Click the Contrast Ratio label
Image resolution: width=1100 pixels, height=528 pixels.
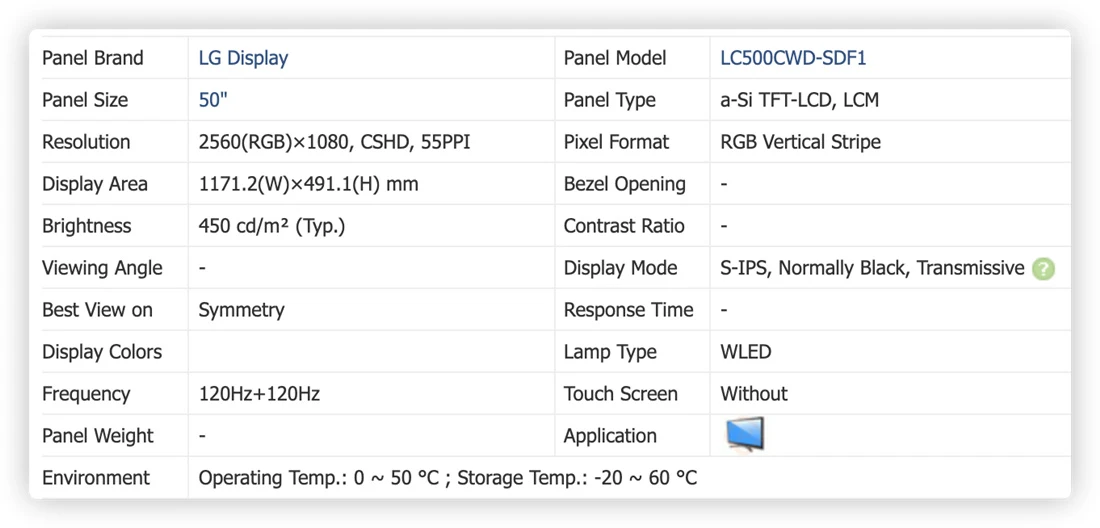(x=624, y=226)
